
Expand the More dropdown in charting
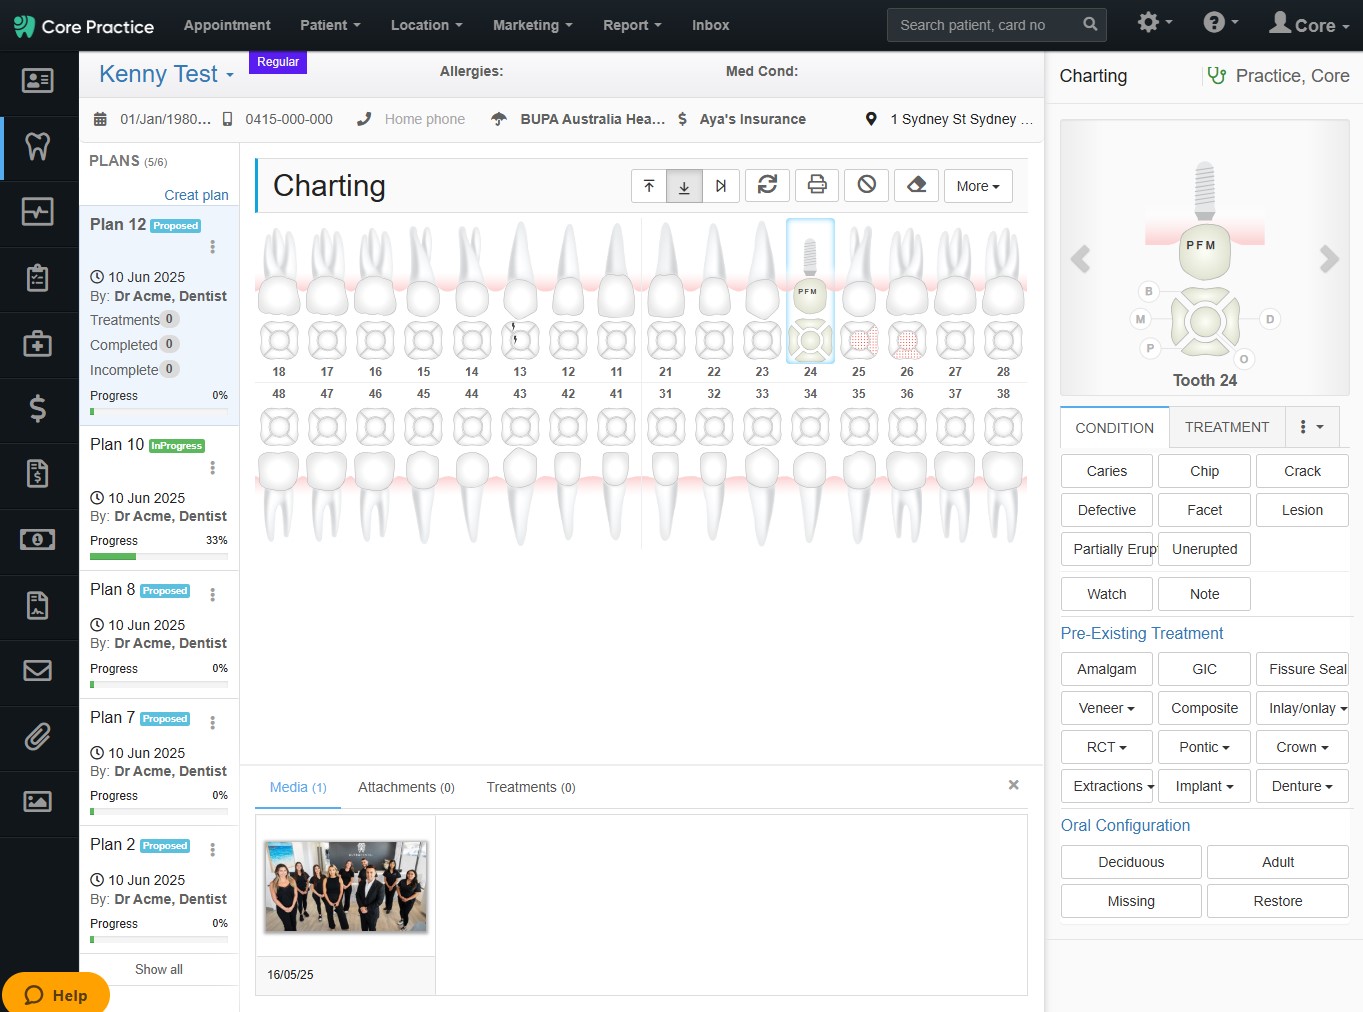(x=978, y=186)
